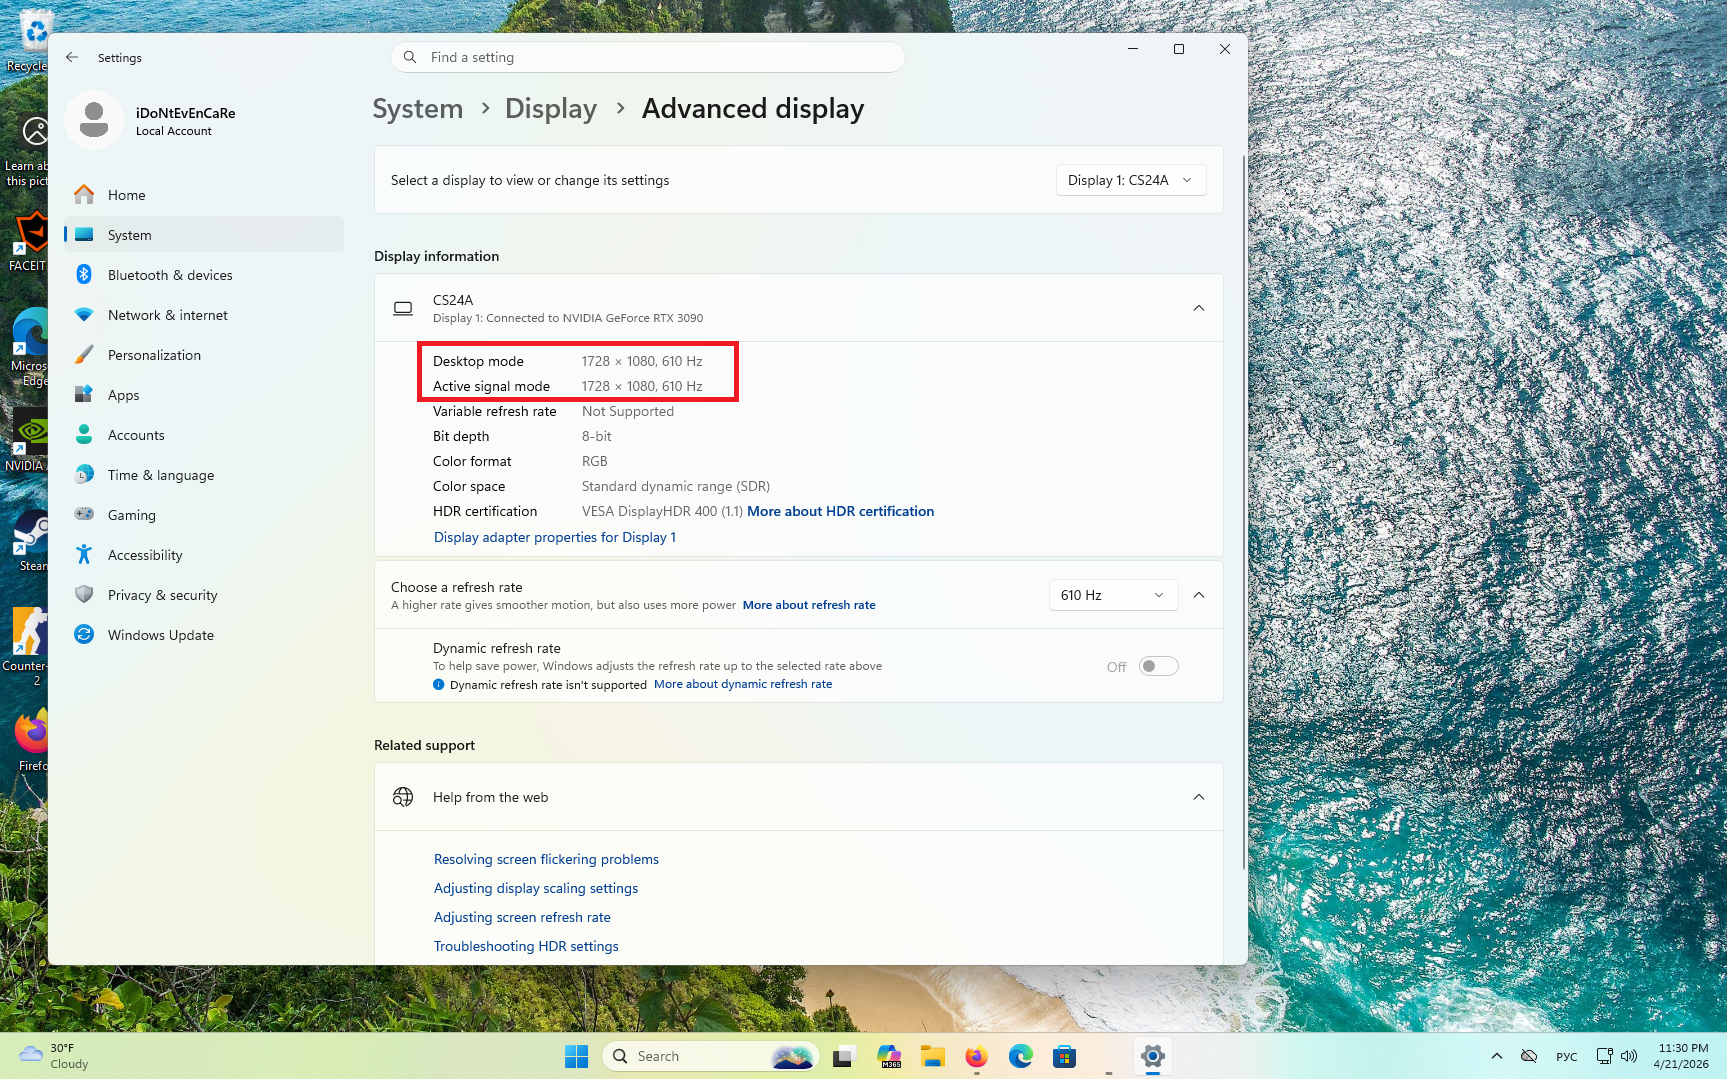Launch Firefox from the taskbar
The width and height of the screenshot is (1727, 1079).
pyautogui.click(x=976, y=1056)
